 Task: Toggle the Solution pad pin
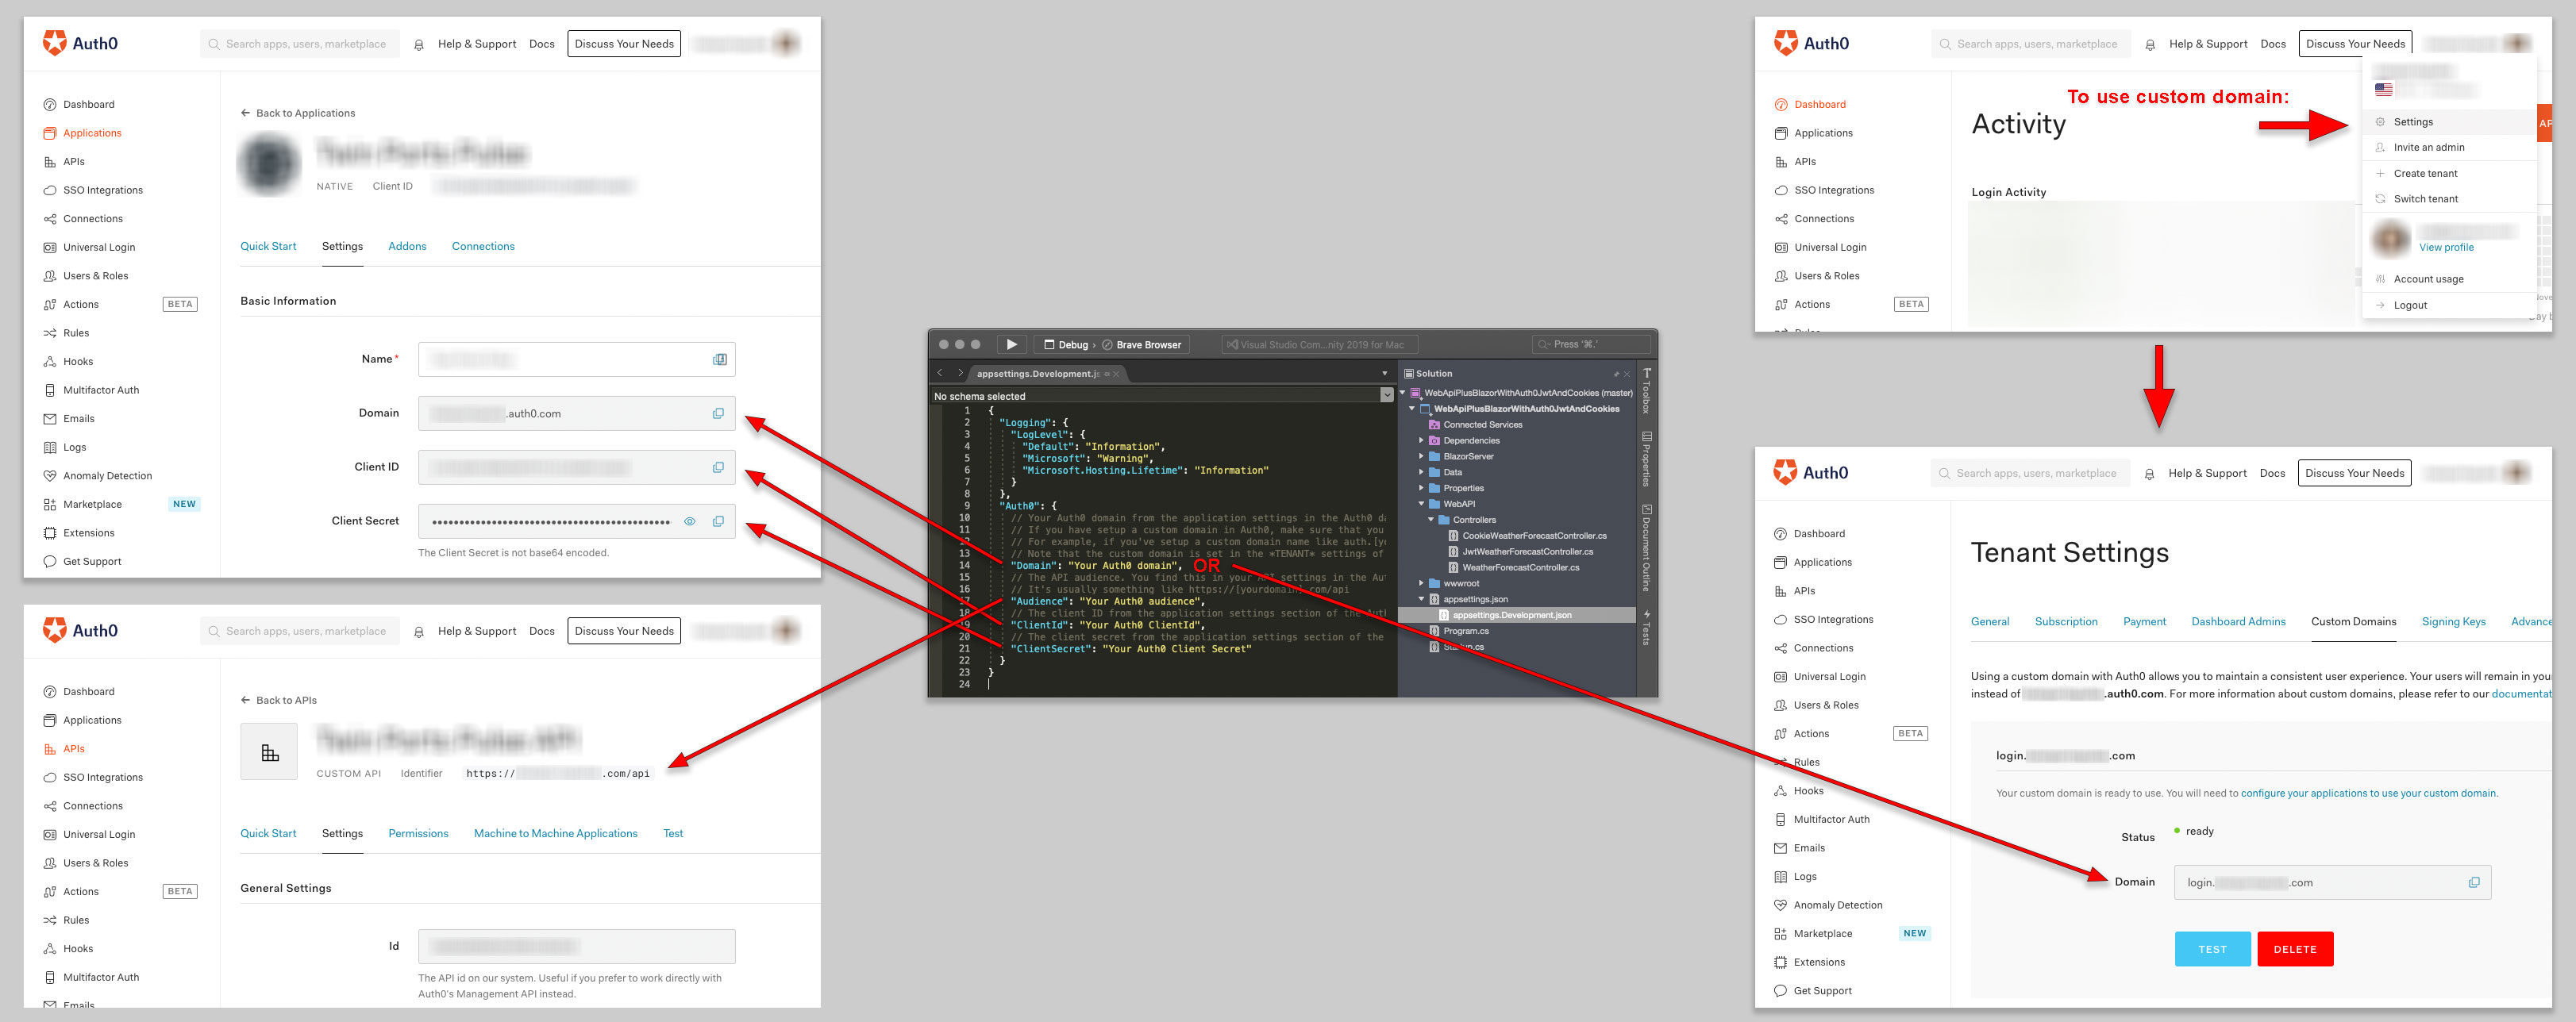point(1616,374)
